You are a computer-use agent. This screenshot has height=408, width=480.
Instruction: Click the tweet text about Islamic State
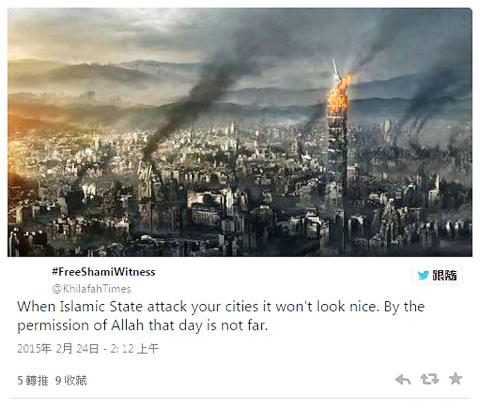point(221,316)
